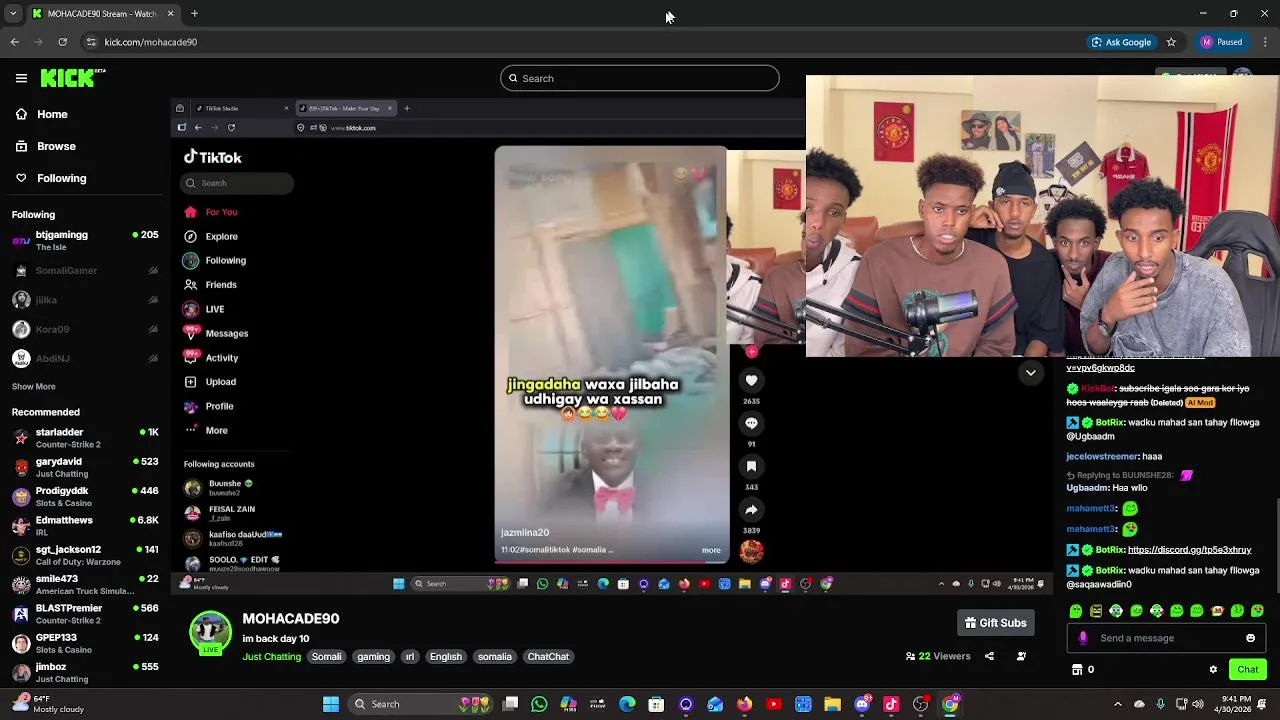Click the site info icon in address bar
1280x720 pixels.
tap(90, 42)
